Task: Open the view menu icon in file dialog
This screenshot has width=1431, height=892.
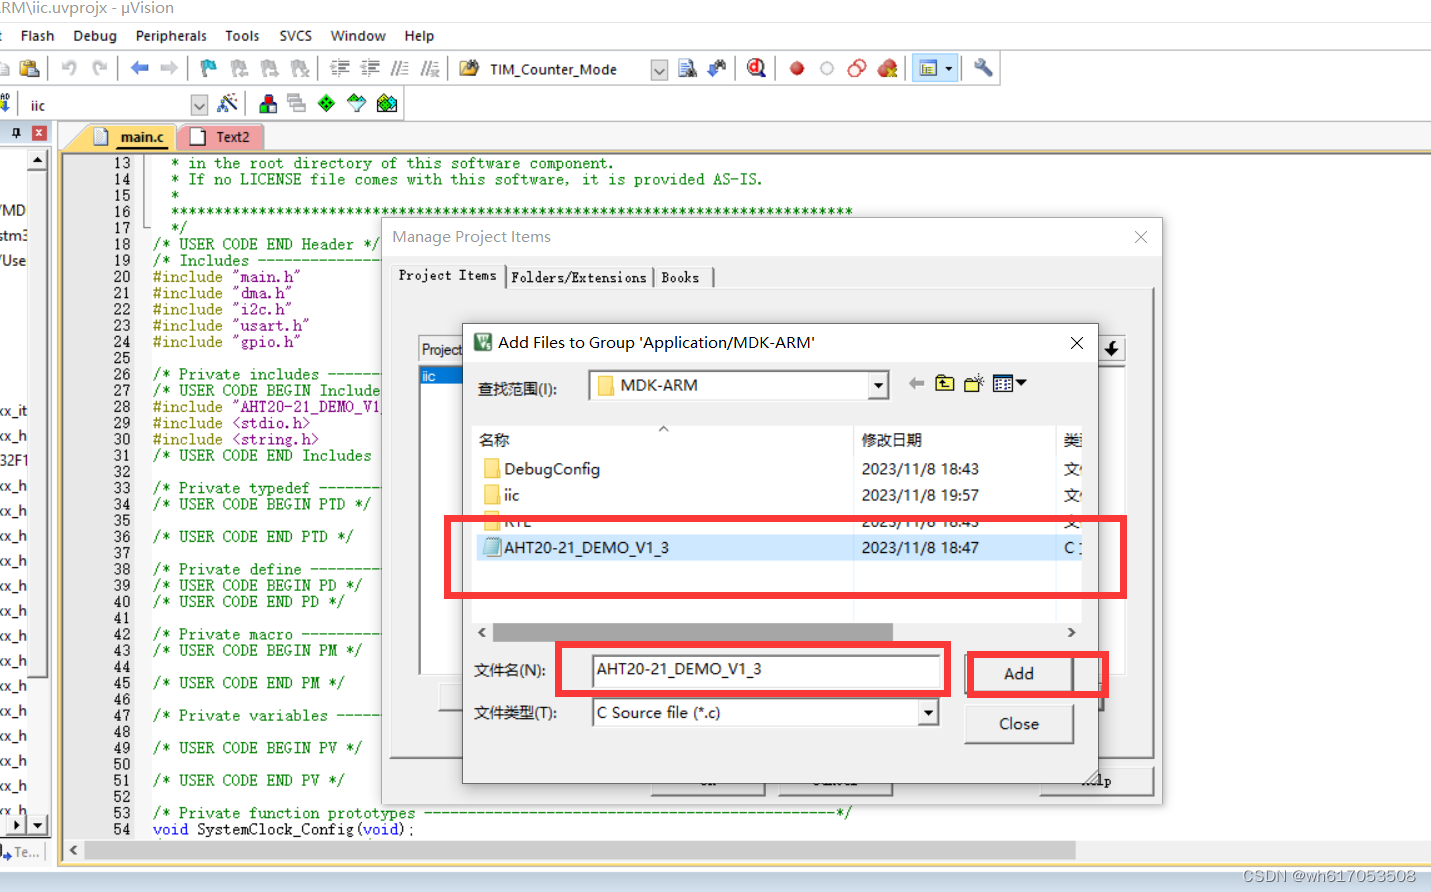Action: 1009,383
